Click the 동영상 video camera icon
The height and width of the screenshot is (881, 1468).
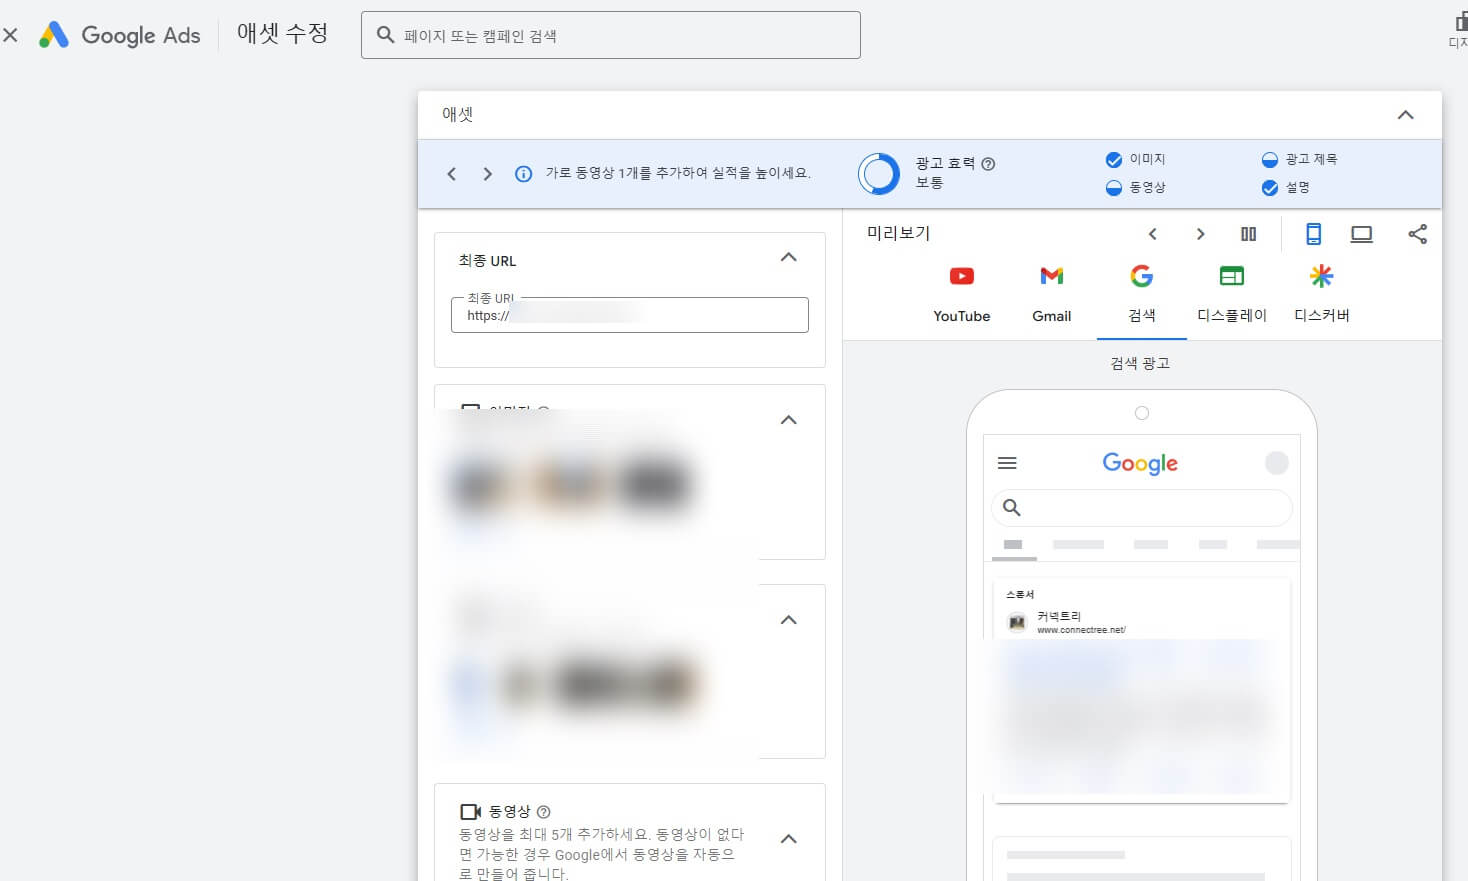470,812
